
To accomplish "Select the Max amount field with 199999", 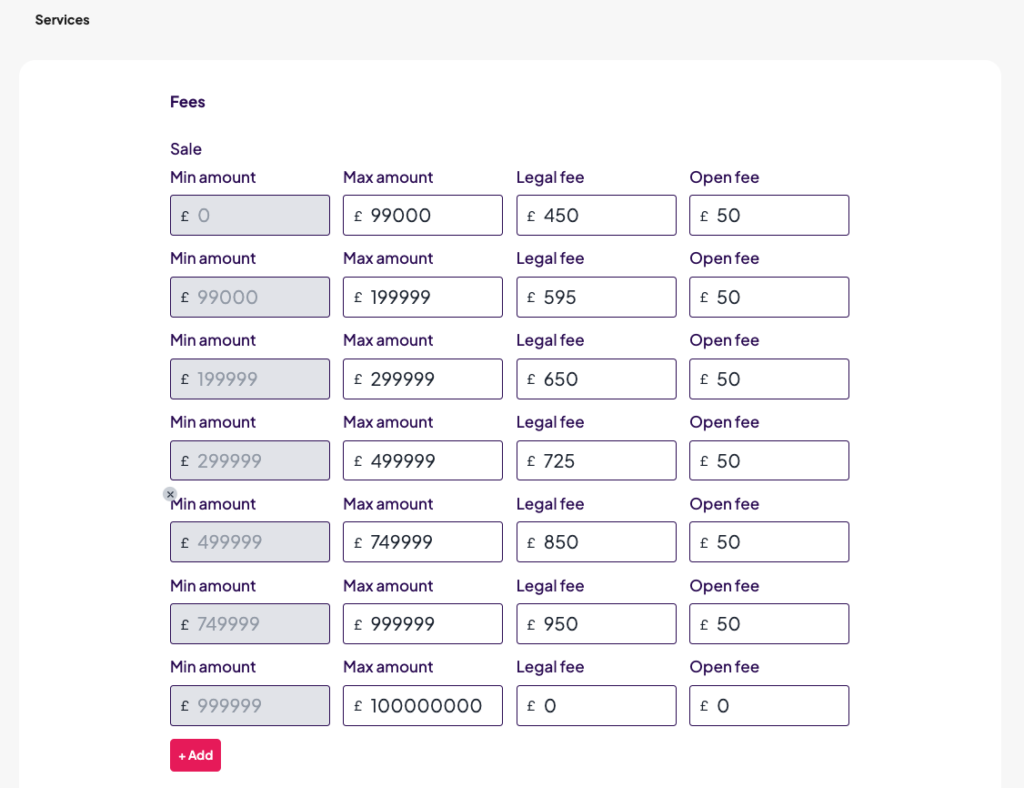I will click(422, 297).
